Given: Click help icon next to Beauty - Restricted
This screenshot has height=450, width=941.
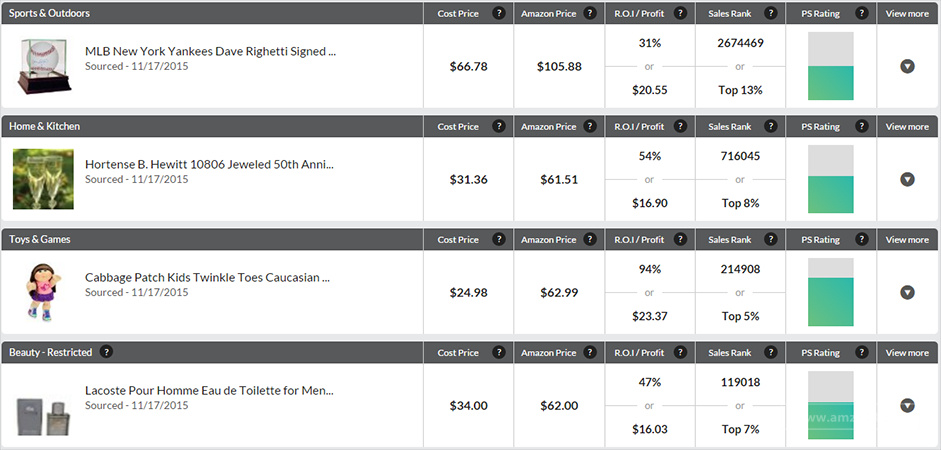Looking at the screenshot, I should pyautogui.click(x=106, y=353).
